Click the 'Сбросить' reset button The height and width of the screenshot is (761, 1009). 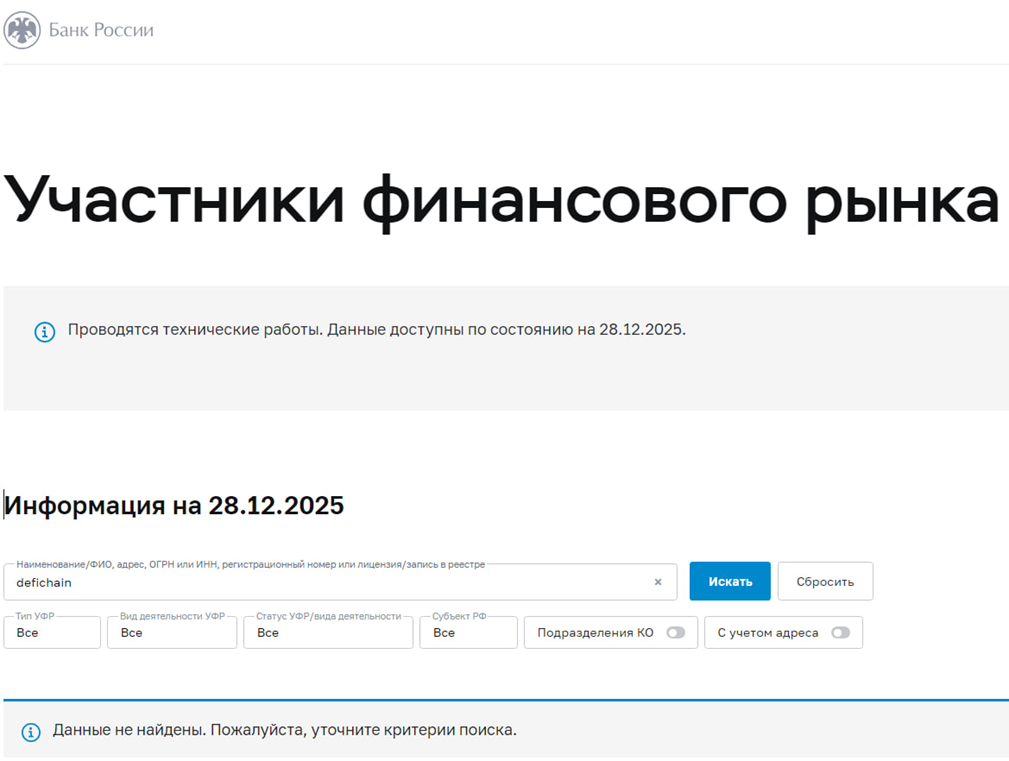tap(825, 581)
